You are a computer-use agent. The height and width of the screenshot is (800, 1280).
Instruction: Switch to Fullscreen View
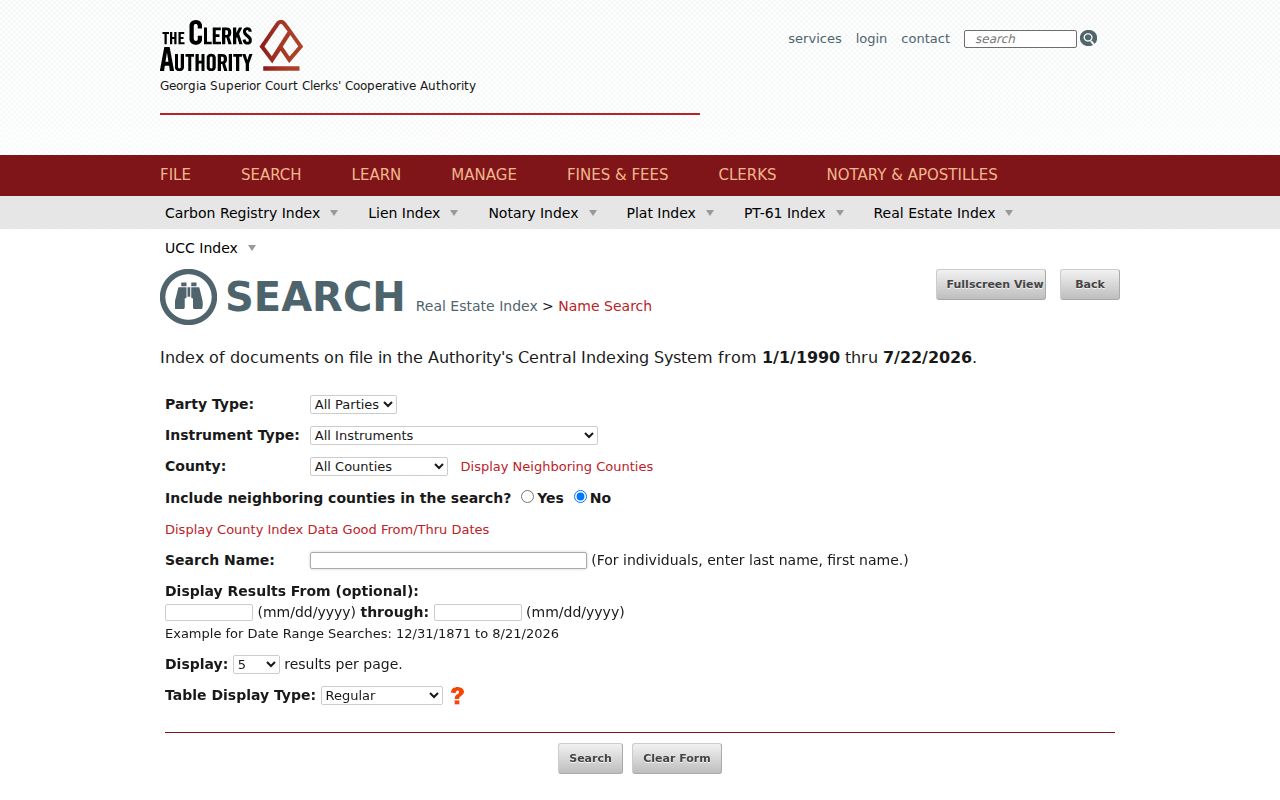click(991, 284)
